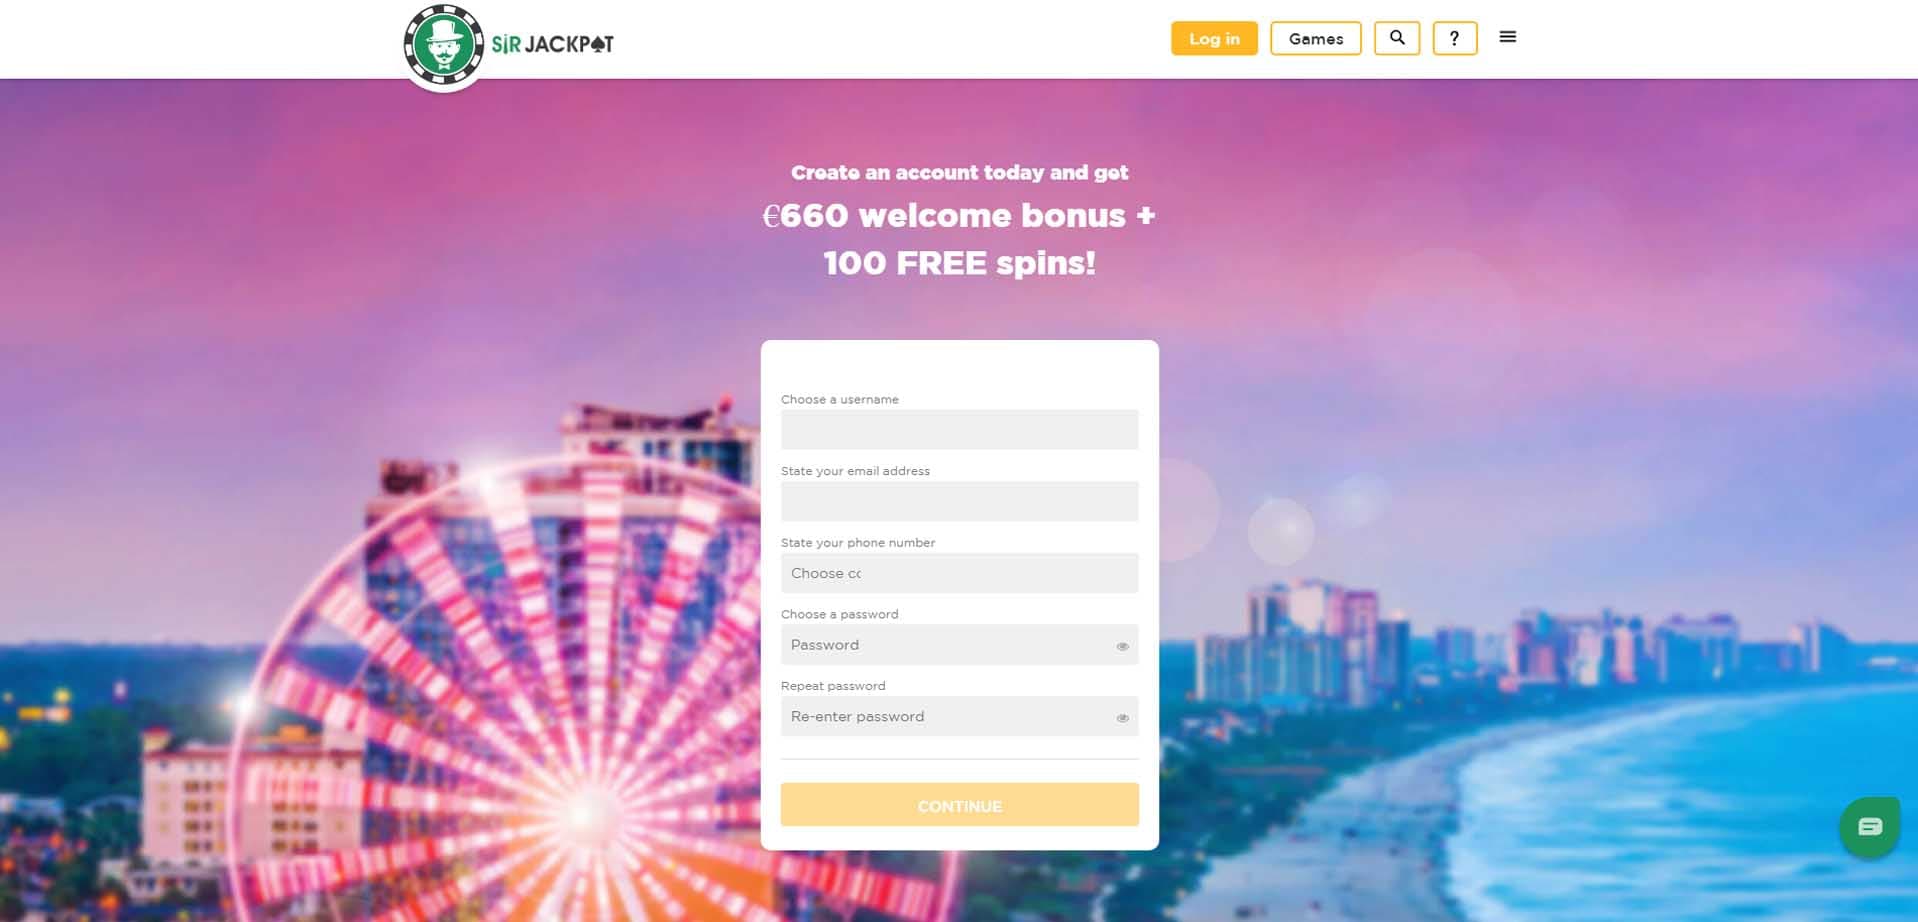Open the live chat bubble icon
This screenshot has height=922, width=1918.
(1869, 826)
